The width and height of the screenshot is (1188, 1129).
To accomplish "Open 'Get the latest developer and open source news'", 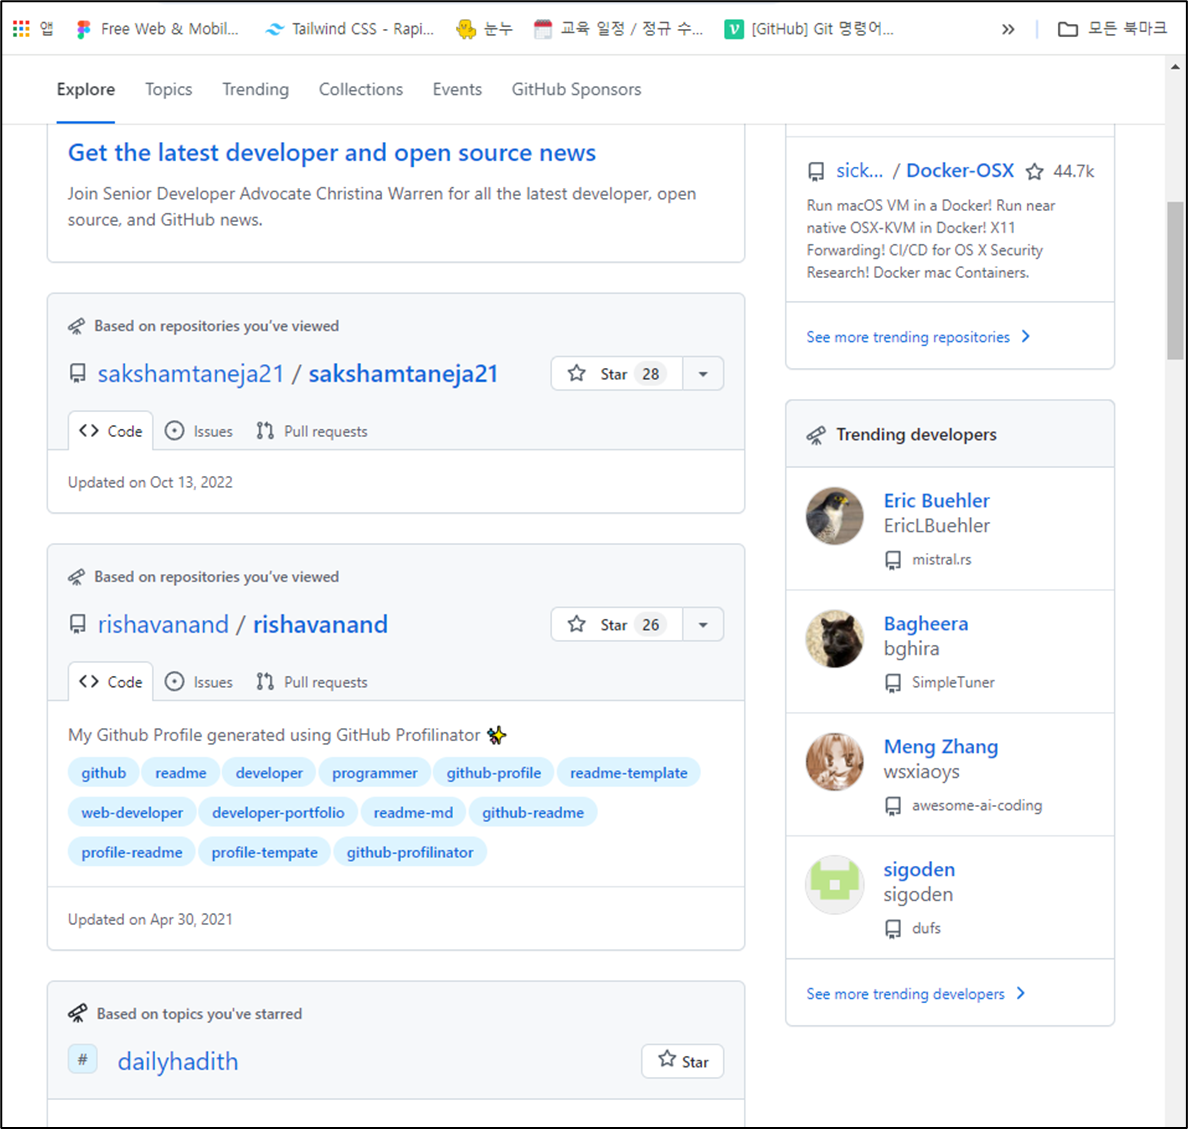I will [332, 152].
